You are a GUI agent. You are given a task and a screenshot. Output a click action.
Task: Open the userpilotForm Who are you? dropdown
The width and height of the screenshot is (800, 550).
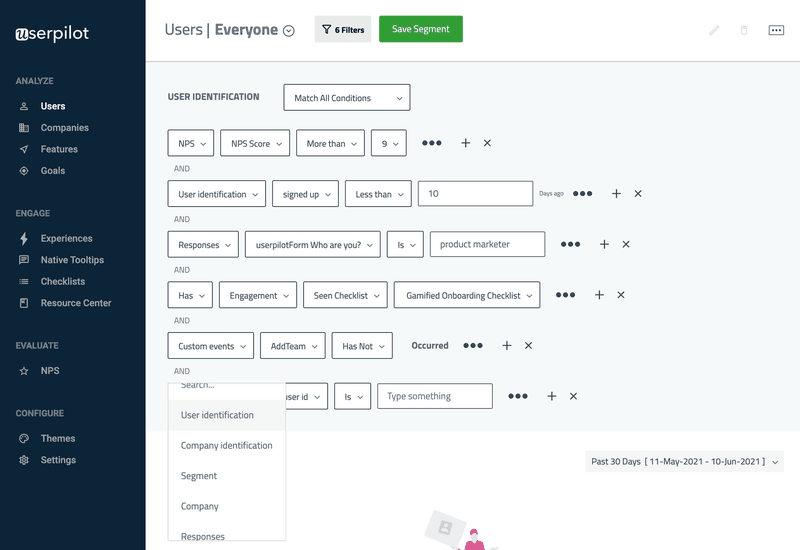click(x=313, y=244)
